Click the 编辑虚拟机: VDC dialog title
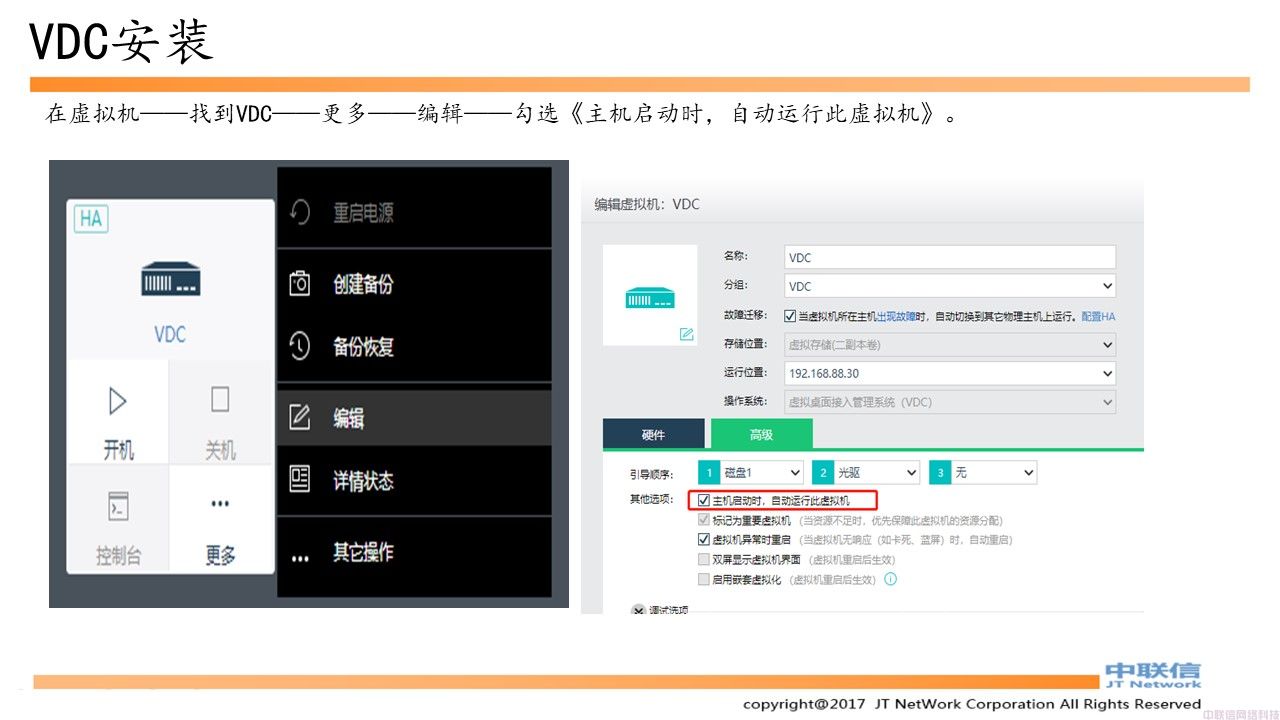This screenshot has width=1280, height=720. (647, 204)
